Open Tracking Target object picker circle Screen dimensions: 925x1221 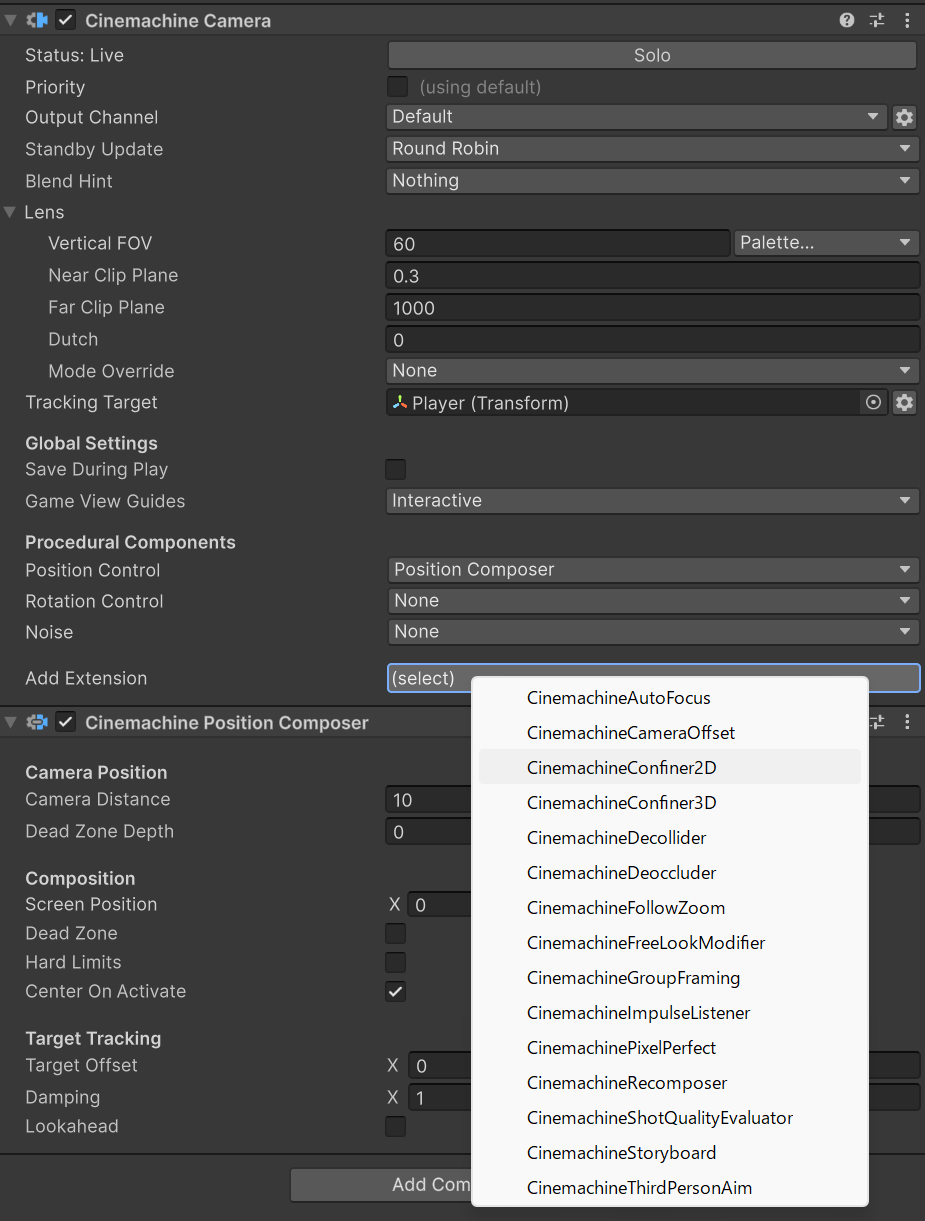point(873,403)
